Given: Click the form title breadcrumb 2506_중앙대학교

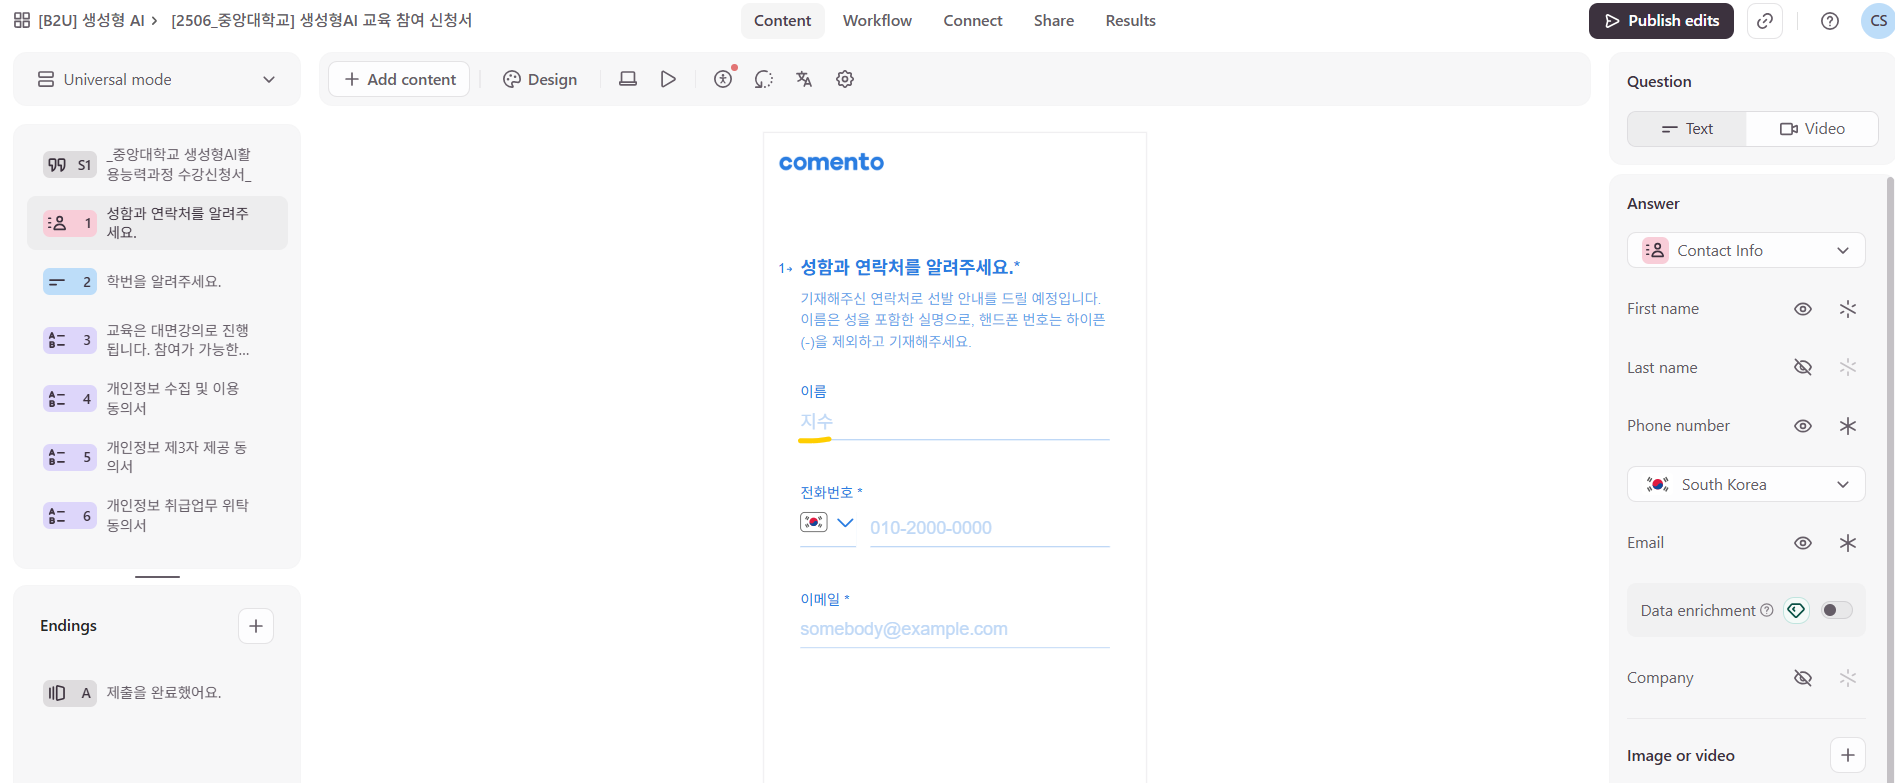Looking at the screenshot, I should tap(321, 21).
